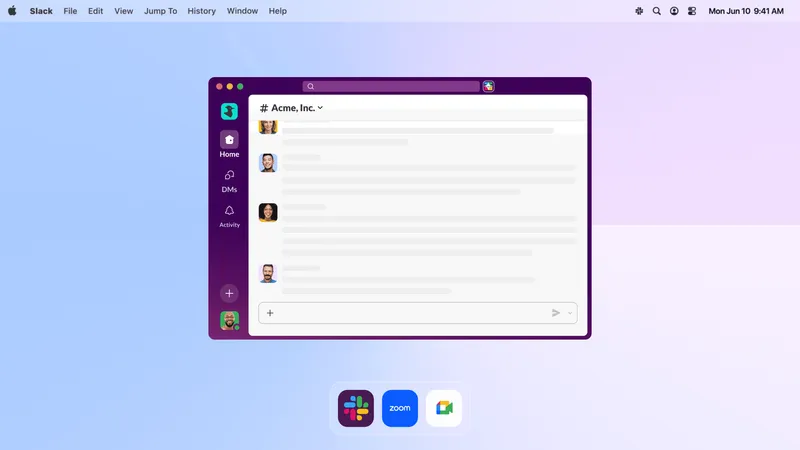Open the File menu
This screenshot has height=450, width=800.
click(70, 11)
